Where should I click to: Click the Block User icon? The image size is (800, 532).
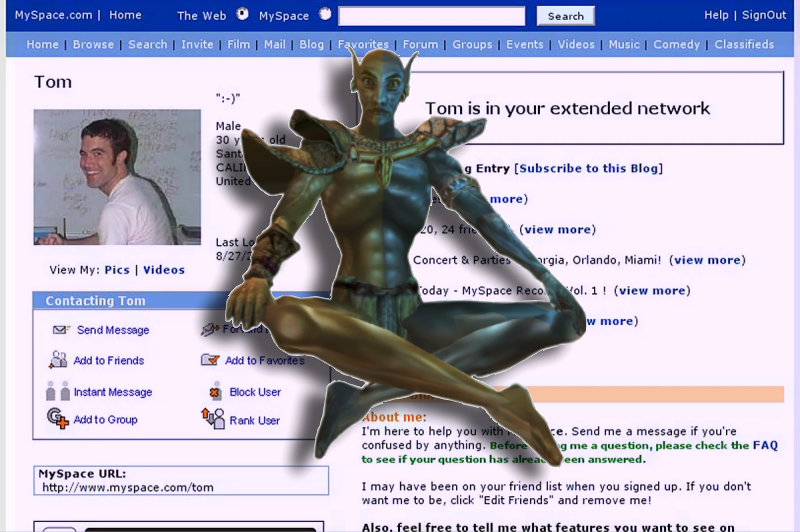point(215,391)
